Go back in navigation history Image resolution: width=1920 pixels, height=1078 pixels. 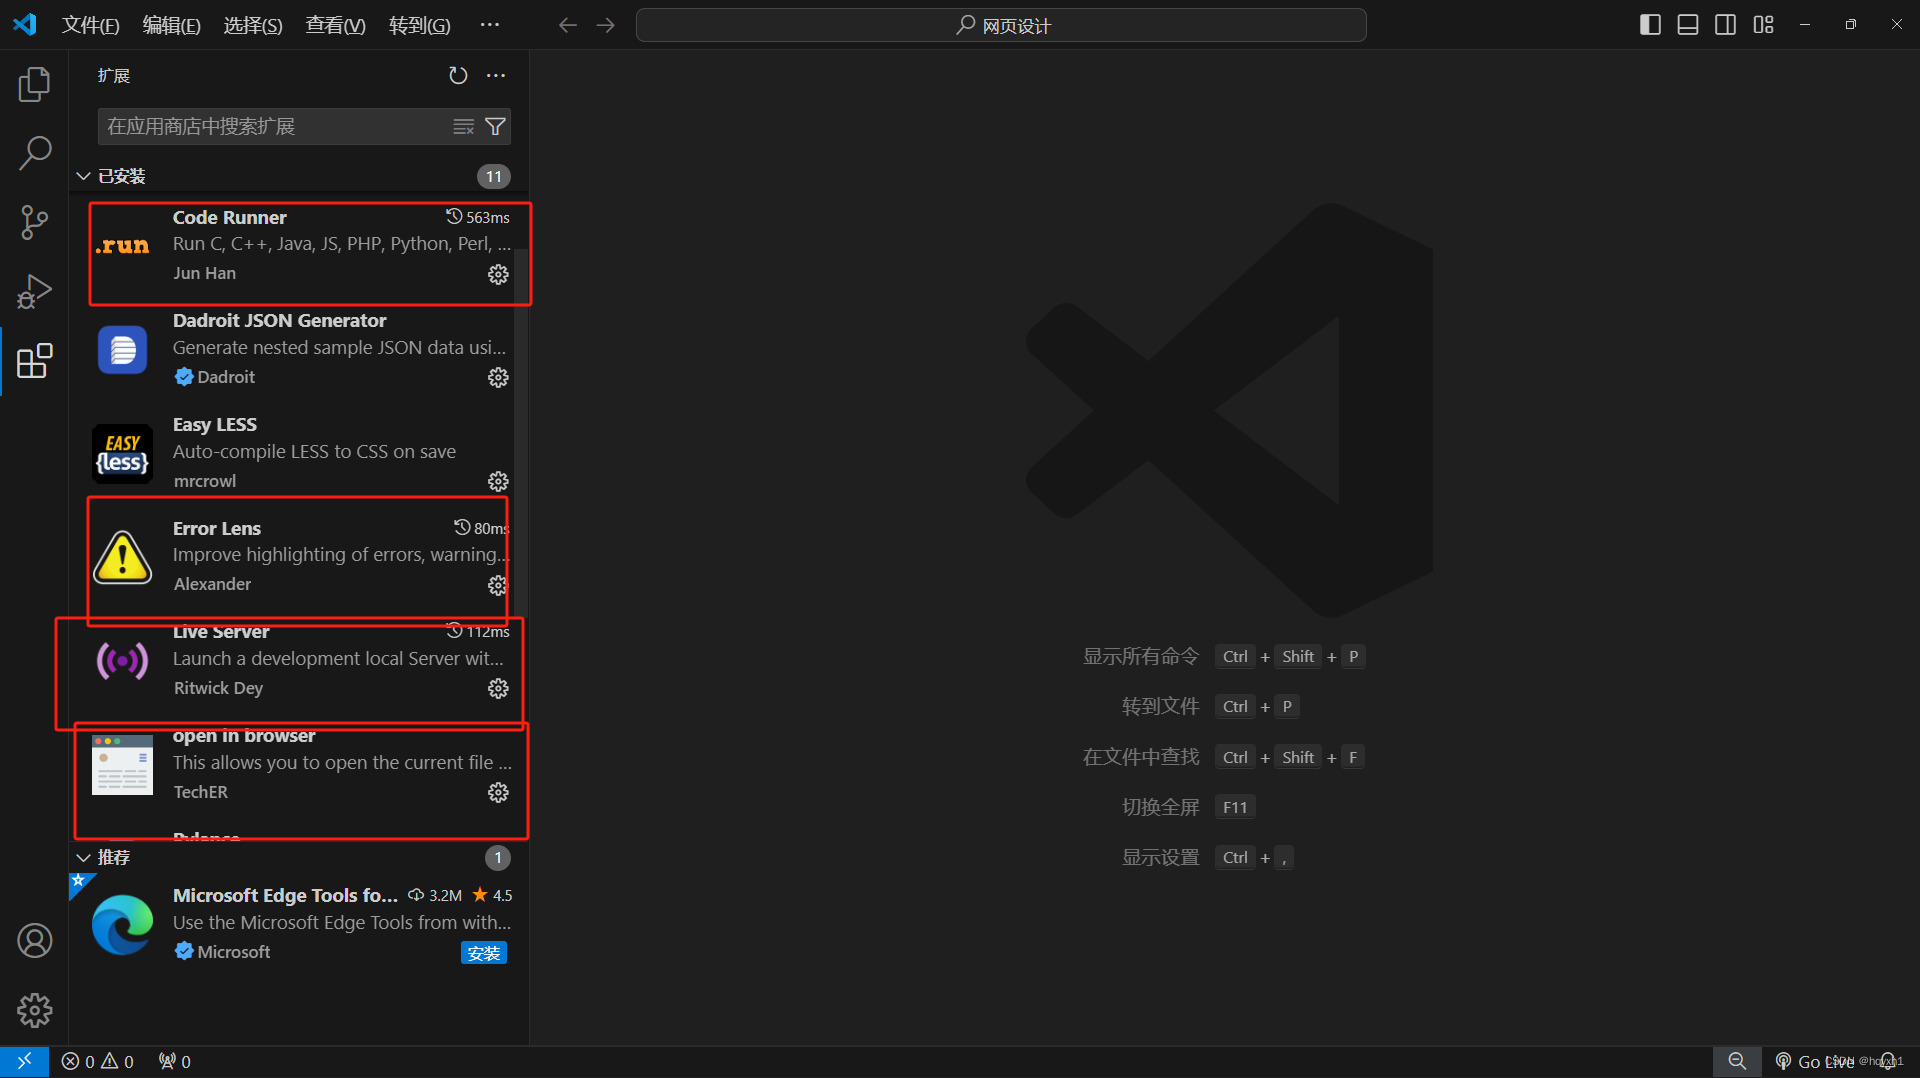tap(568, 25)
